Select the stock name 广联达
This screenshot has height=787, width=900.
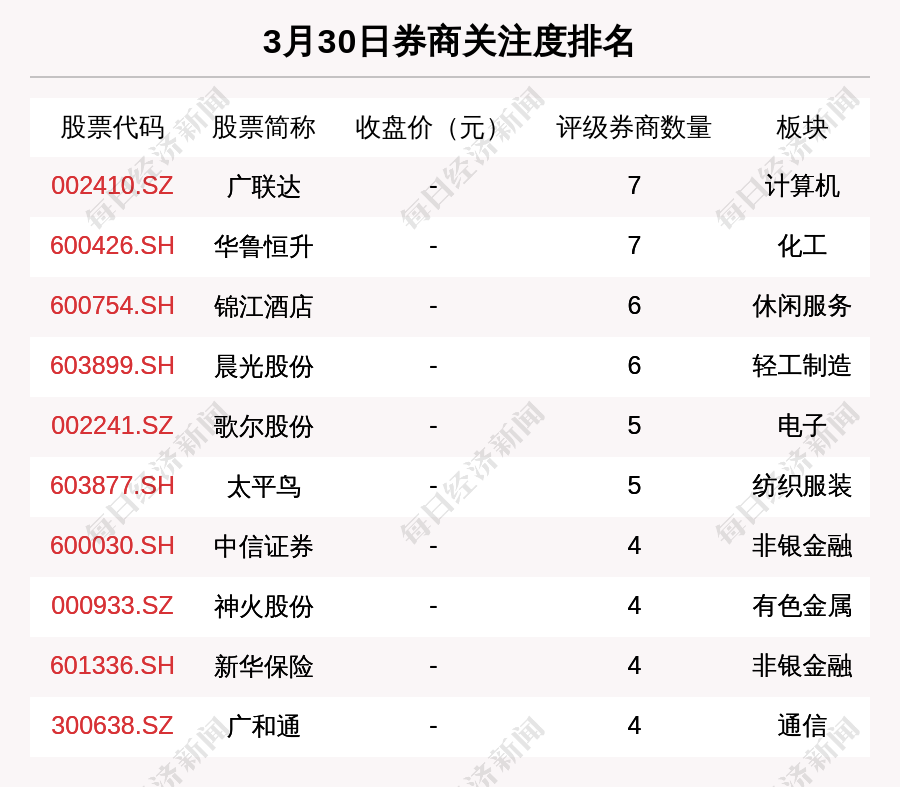coord(263,187)
